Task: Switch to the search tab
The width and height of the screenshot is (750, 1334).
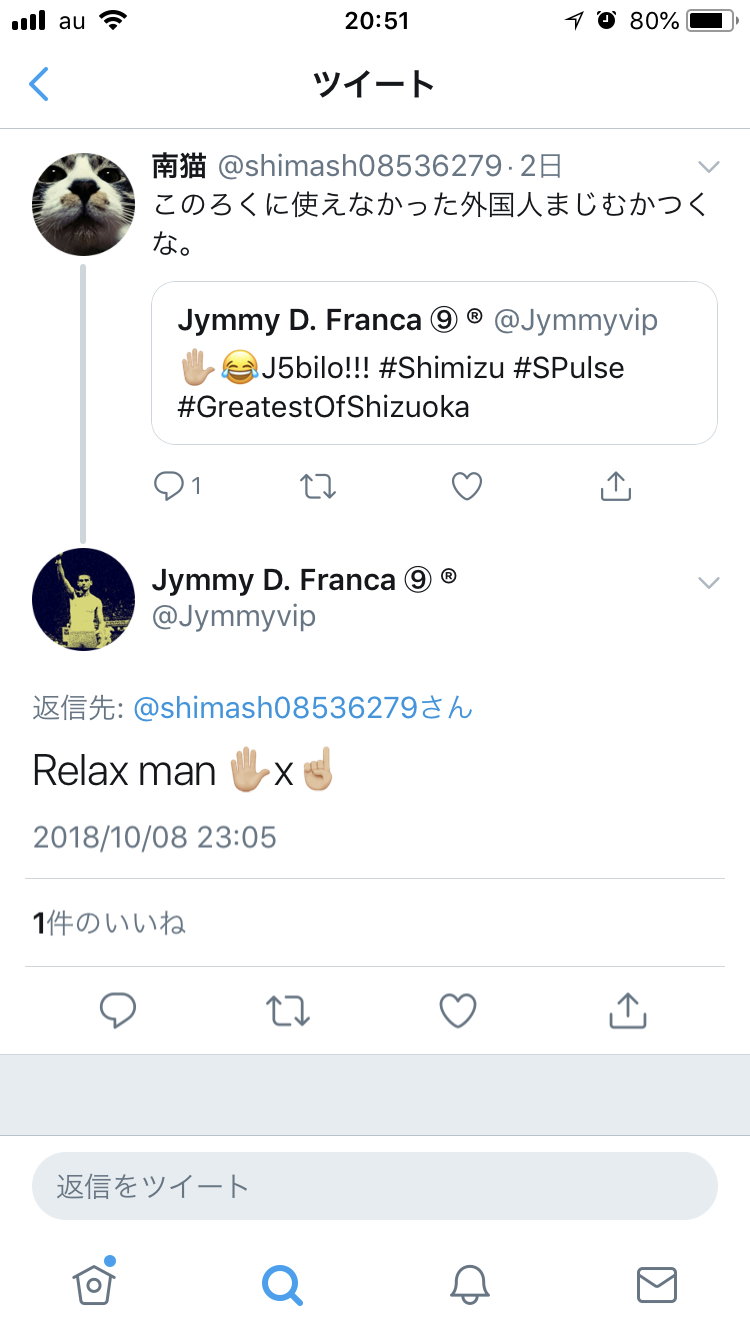Action: click(282, 1284)
